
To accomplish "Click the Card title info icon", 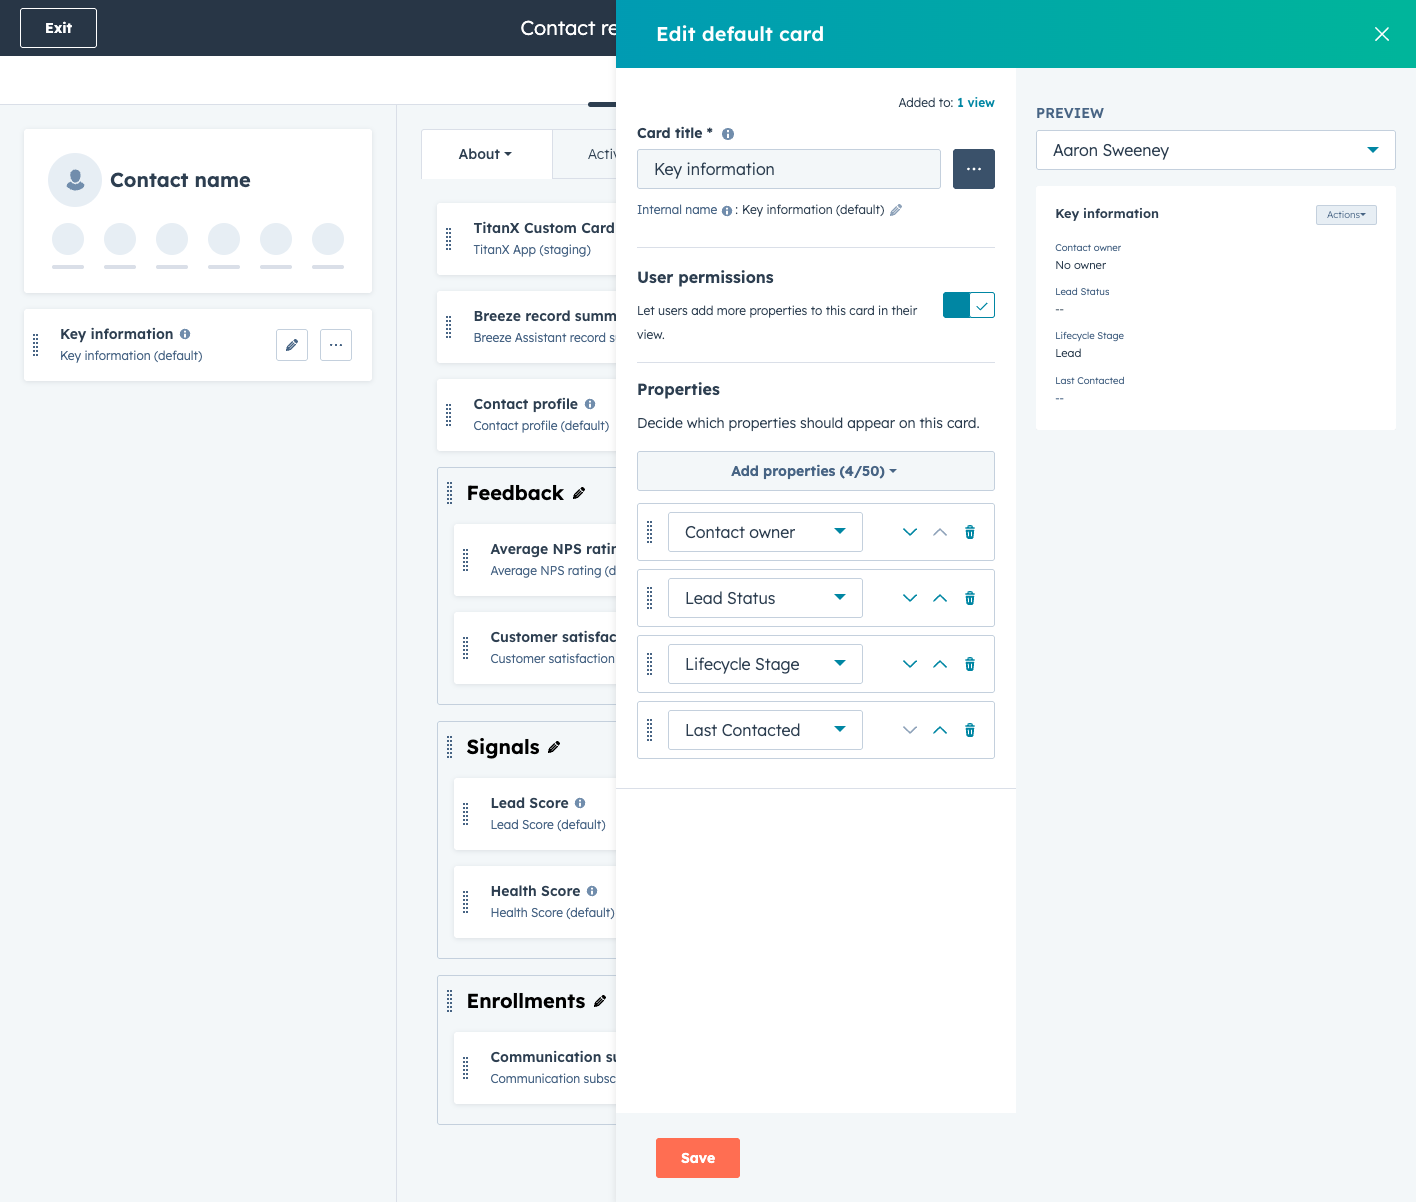I will point(728,134).
